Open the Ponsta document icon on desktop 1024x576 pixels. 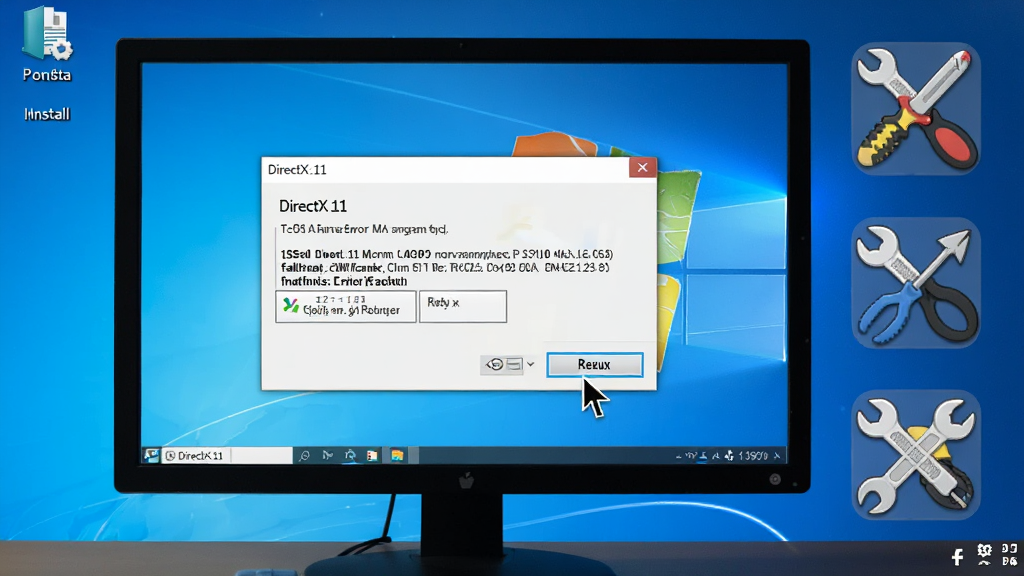tap(46, 34)
